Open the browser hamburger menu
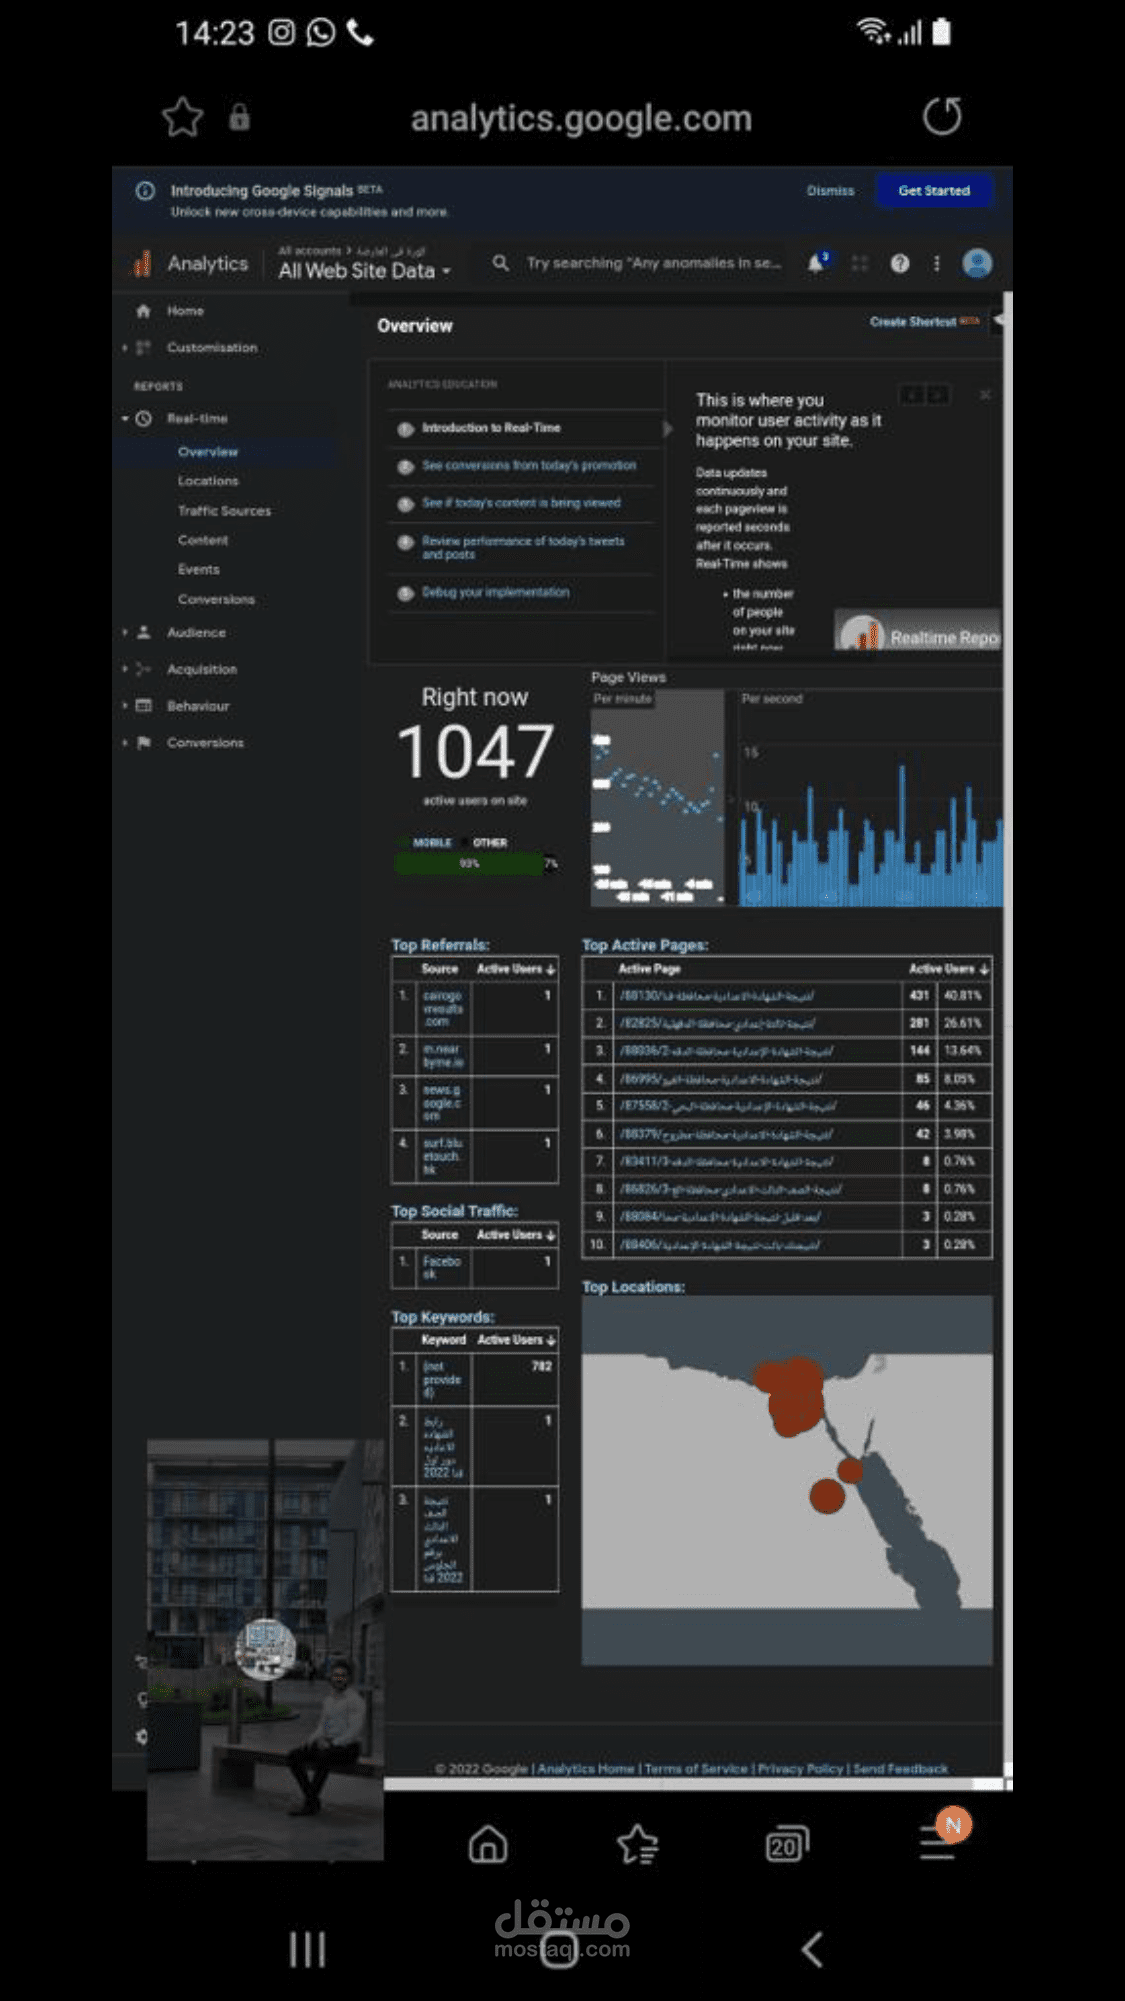Image resolution: width=1125 pixels, height=2001 pixels. [x=938, y=1841]
